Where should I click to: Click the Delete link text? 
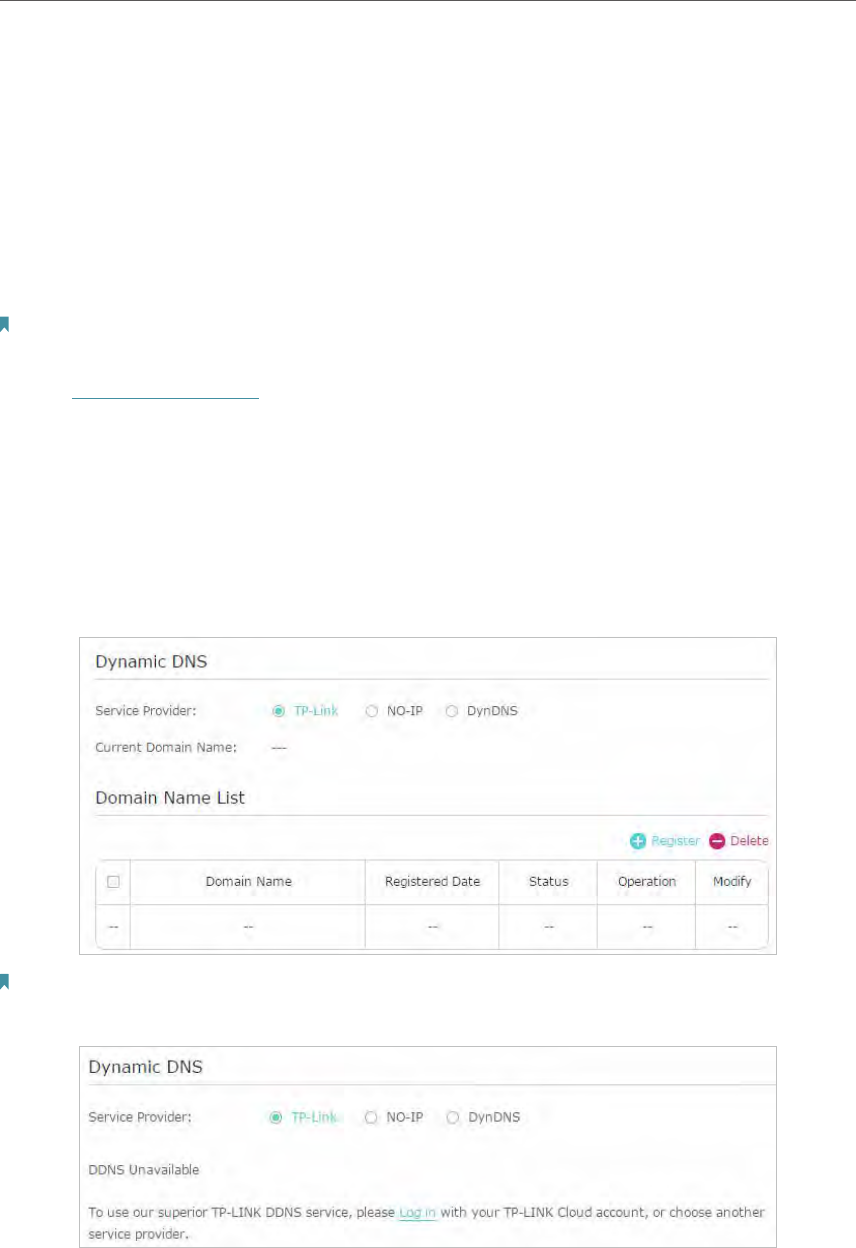click(749, 841)
